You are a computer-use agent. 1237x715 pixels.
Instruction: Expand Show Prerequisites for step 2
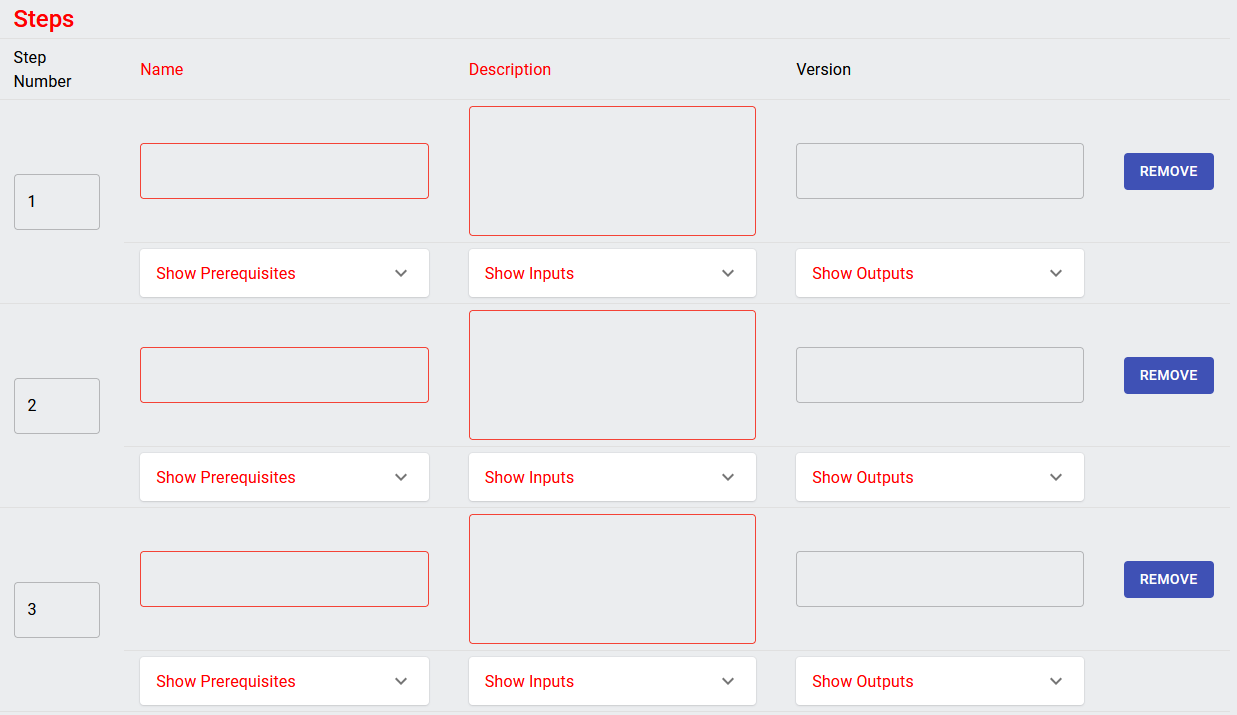pyautogui.click(x=284, y=477)
